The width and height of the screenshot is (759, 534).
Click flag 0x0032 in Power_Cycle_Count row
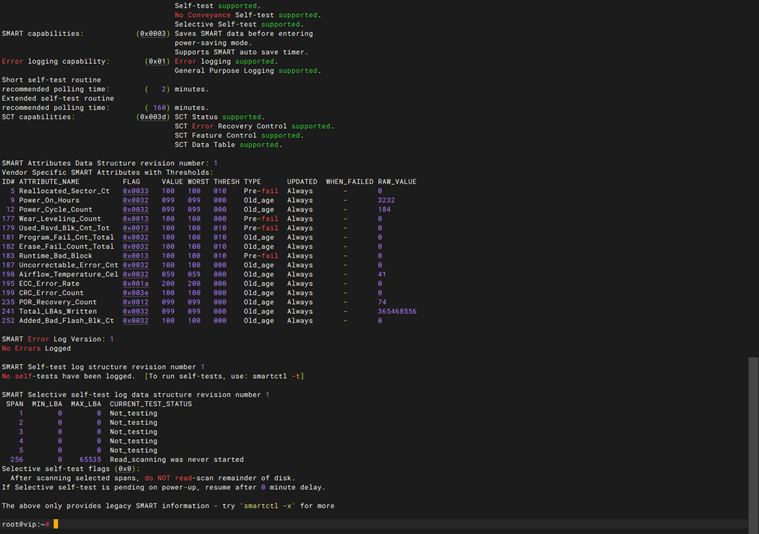[x=136, y=210]
